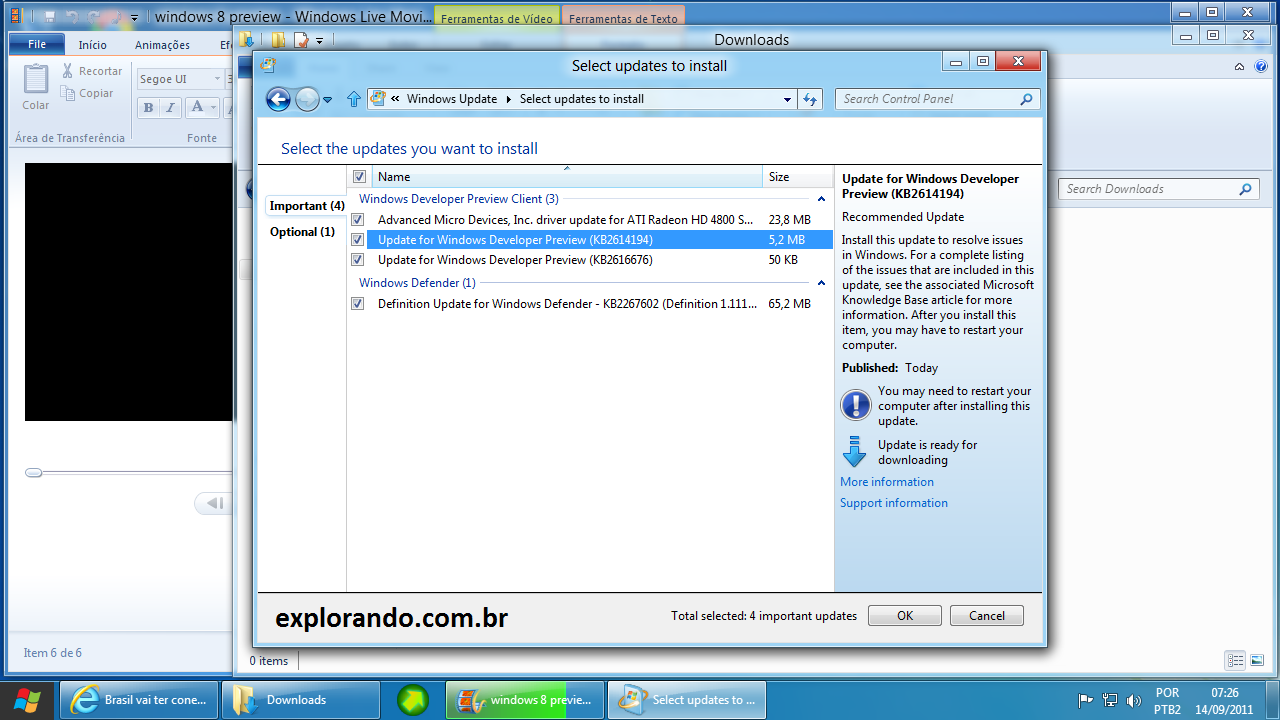
Task: Switch to Animações tab in Movie Maker
Action: (x=162, y=45)
